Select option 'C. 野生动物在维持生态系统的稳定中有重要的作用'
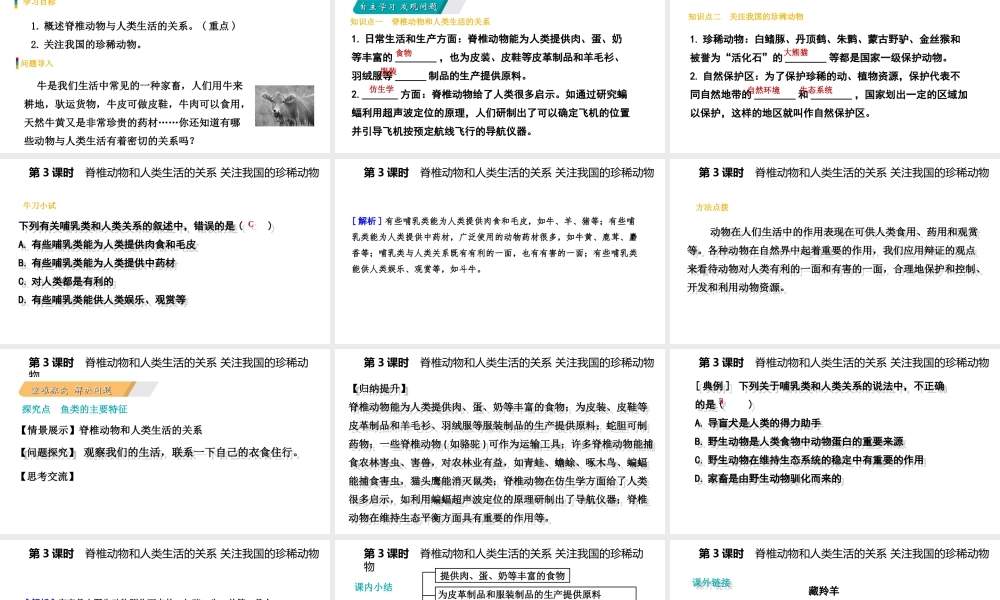The width and height of the screenshot is (1000, 600). click(809, 460)
